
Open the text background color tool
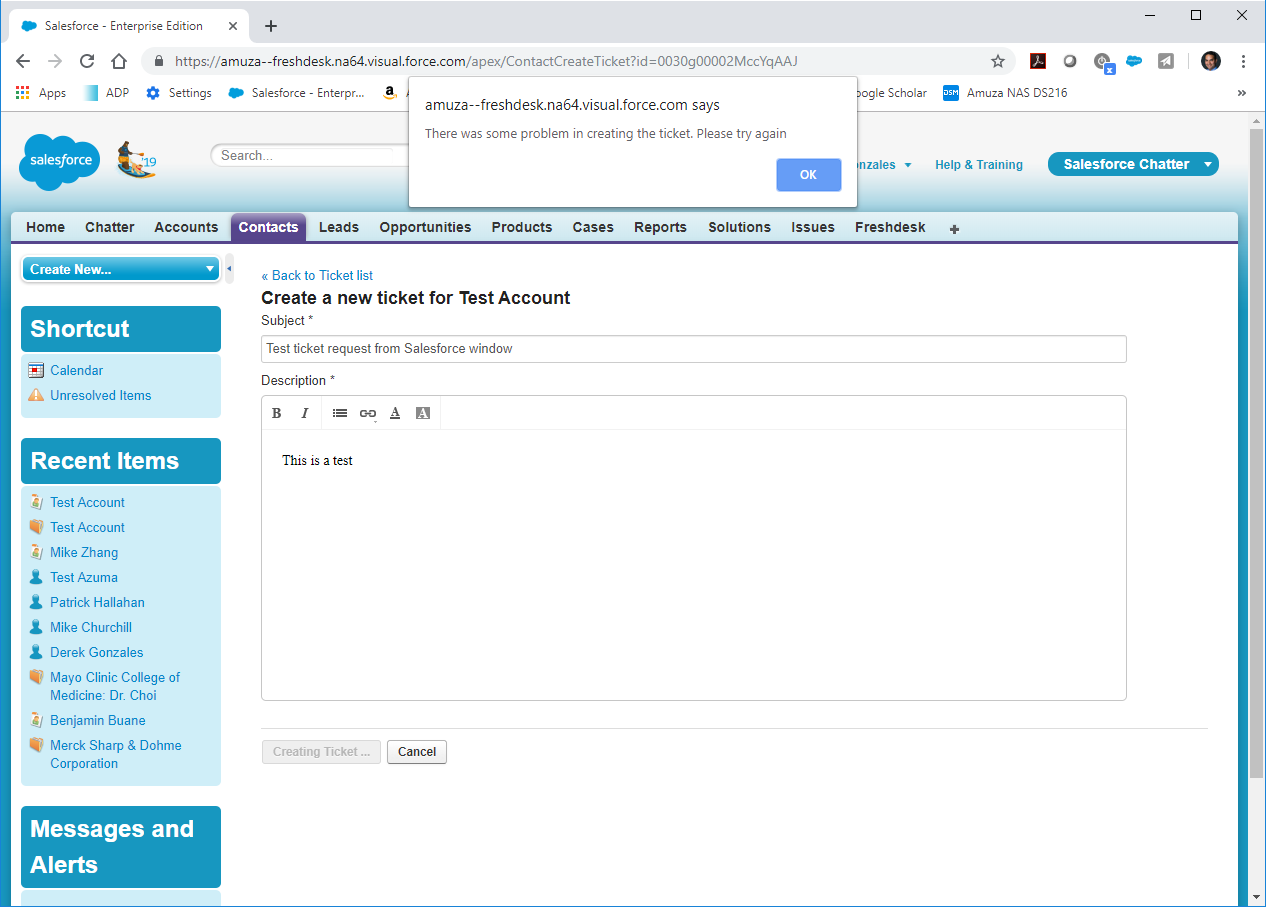(423, 413)
